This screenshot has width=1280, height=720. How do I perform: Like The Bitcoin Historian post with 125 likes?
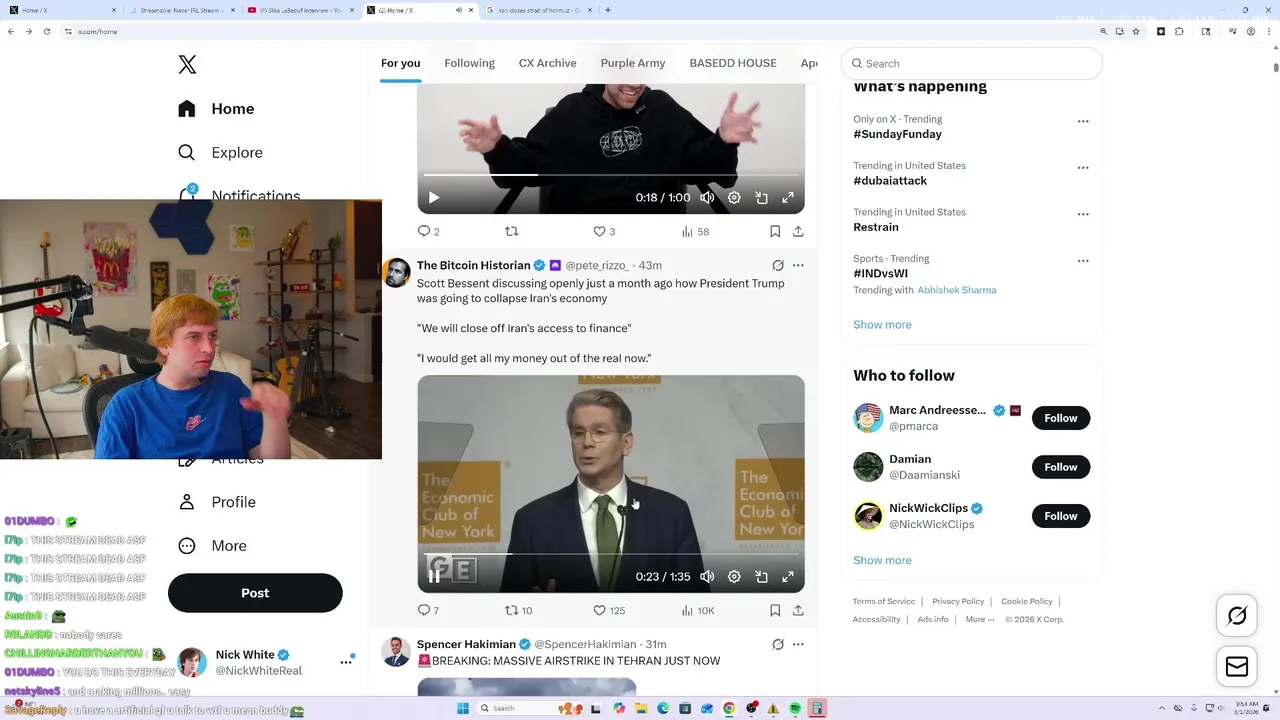(609, 610)
